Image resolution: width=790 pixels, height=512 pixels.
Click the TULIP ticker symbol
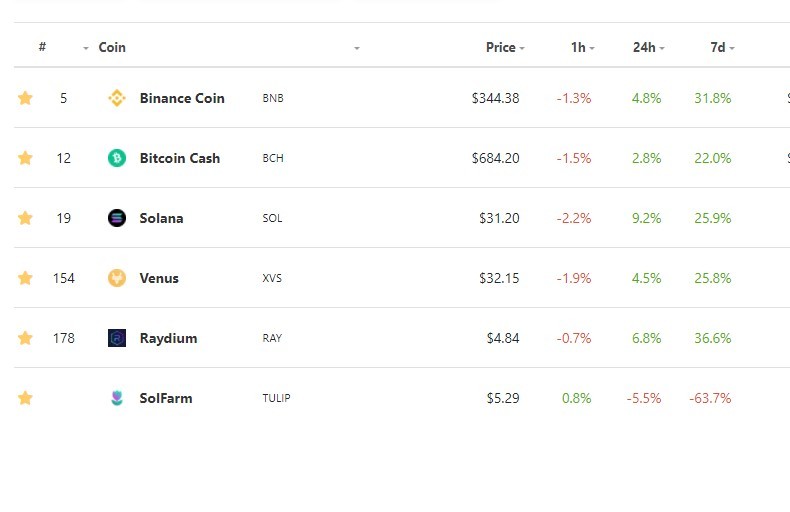click(276, 398)
